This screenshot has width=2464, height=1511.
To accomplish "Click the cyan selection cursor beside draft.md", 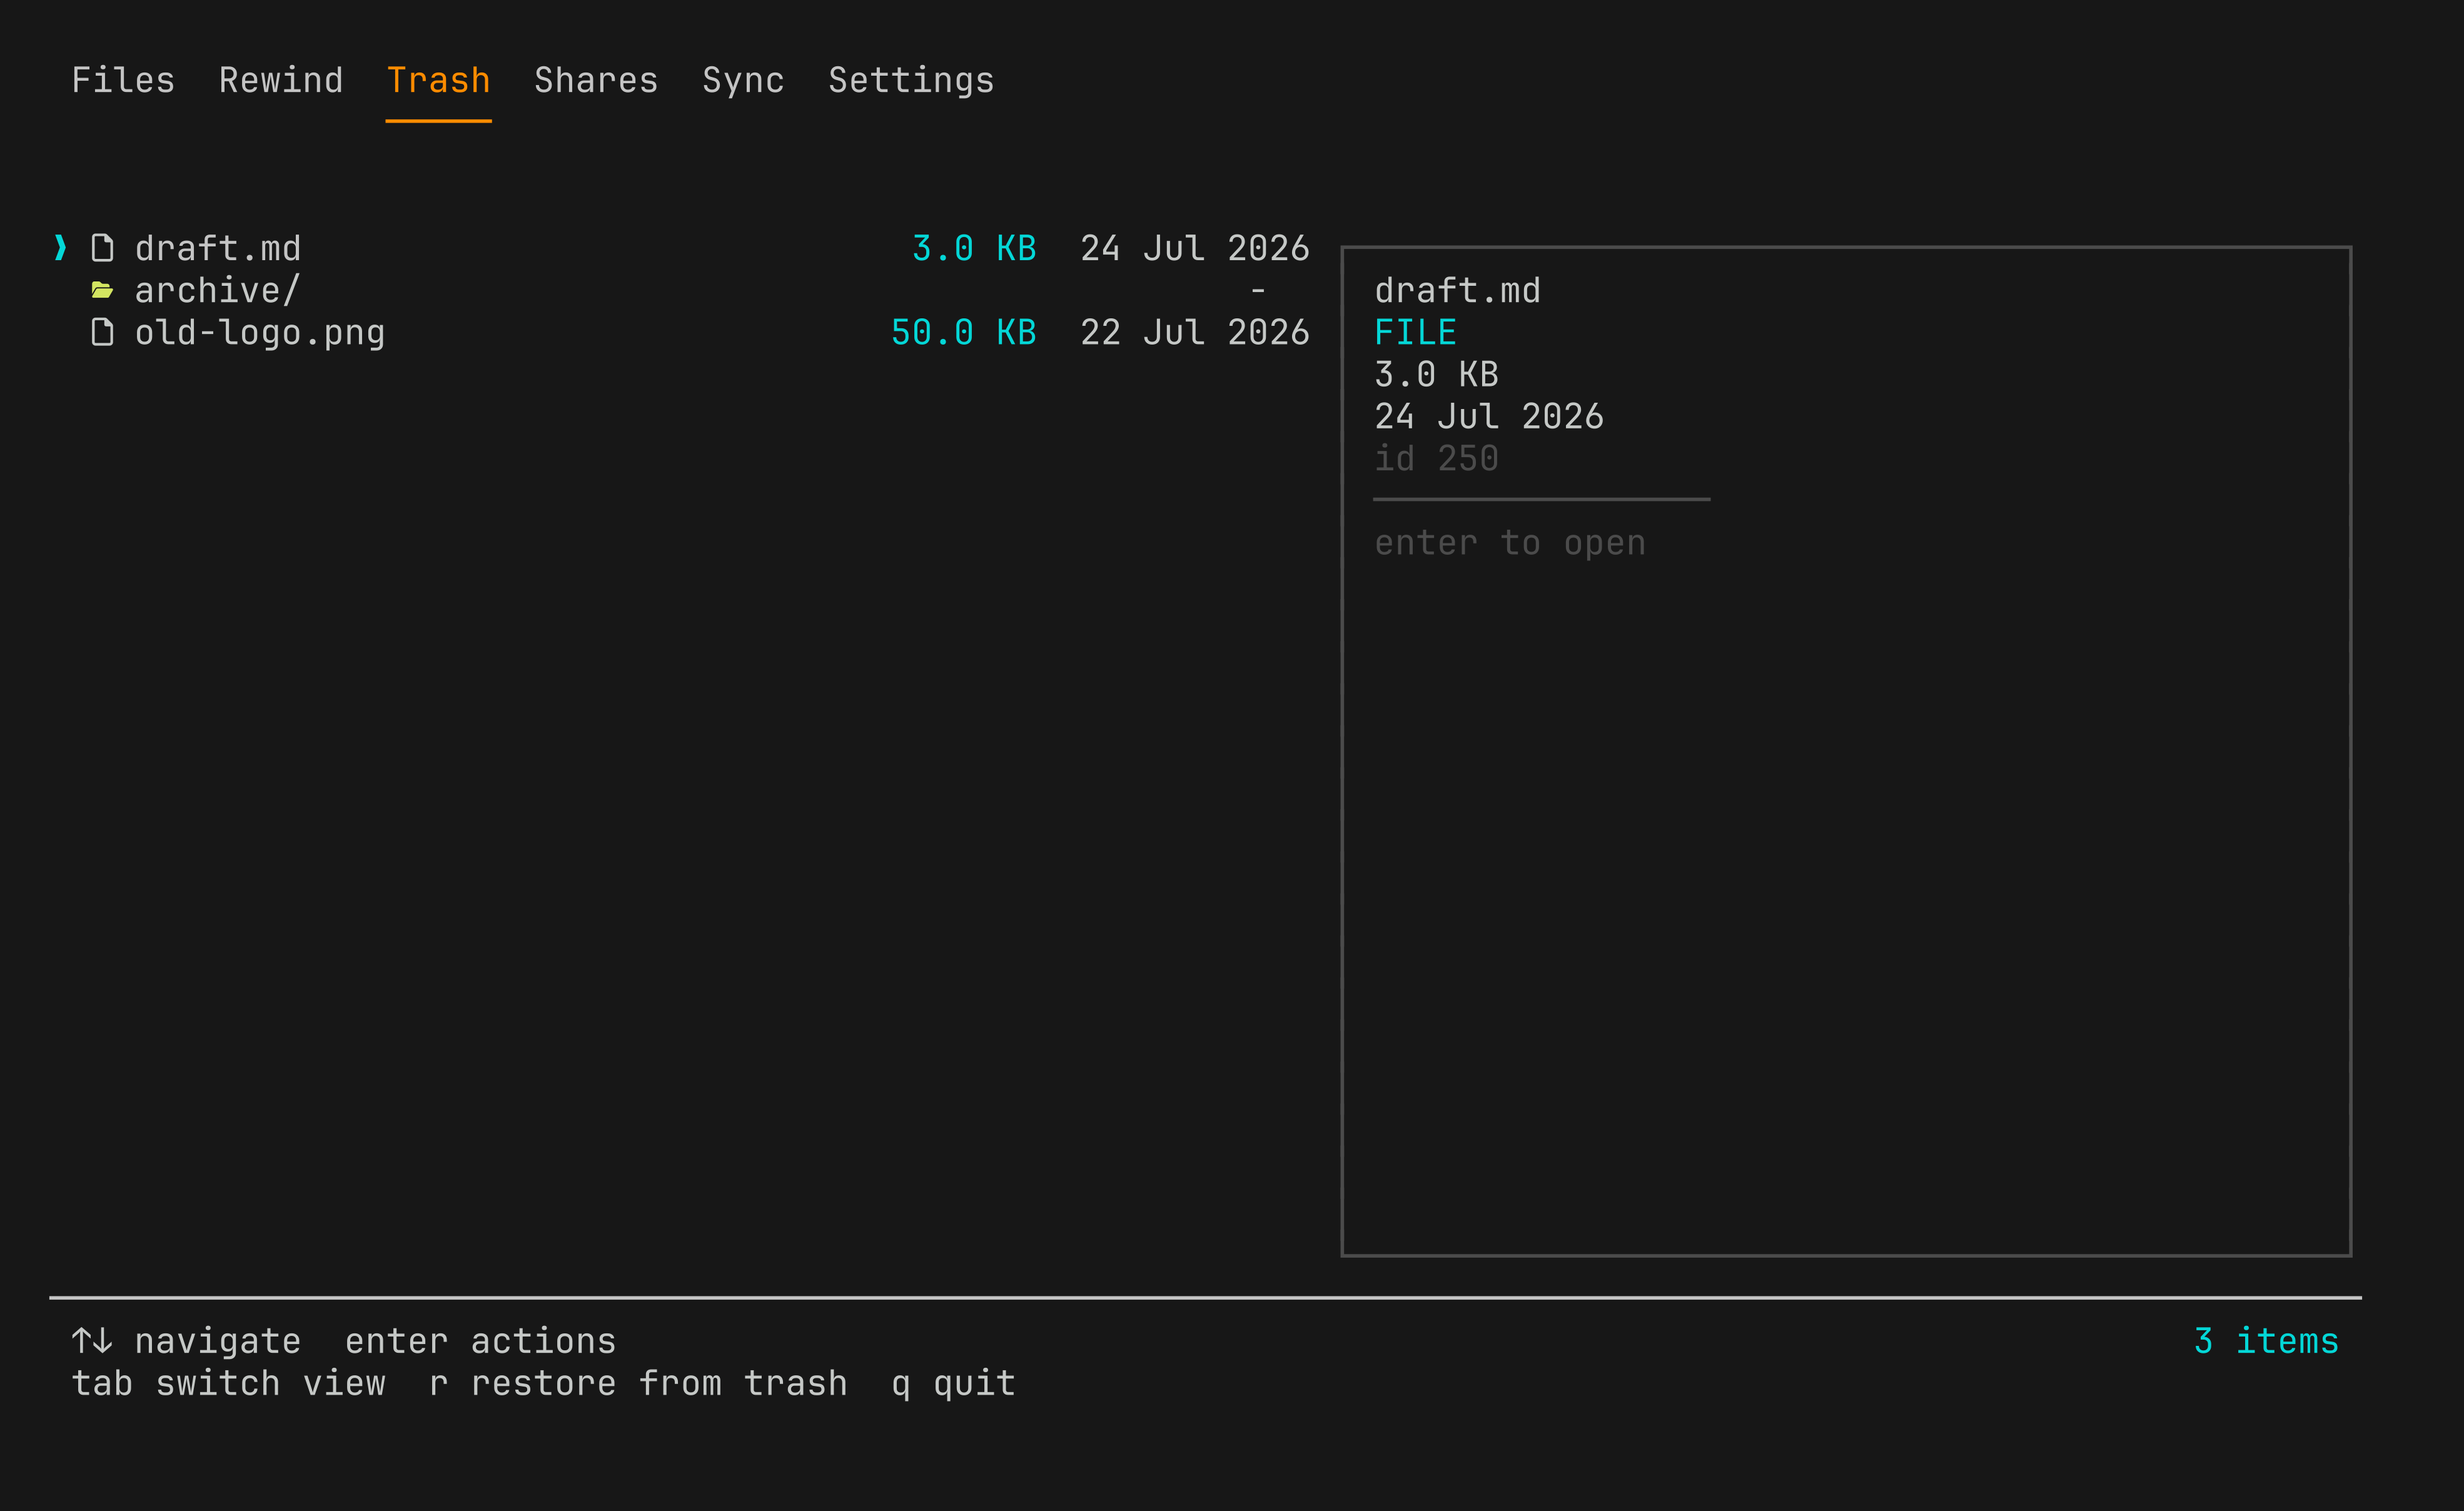I will [x=60, y=247].
